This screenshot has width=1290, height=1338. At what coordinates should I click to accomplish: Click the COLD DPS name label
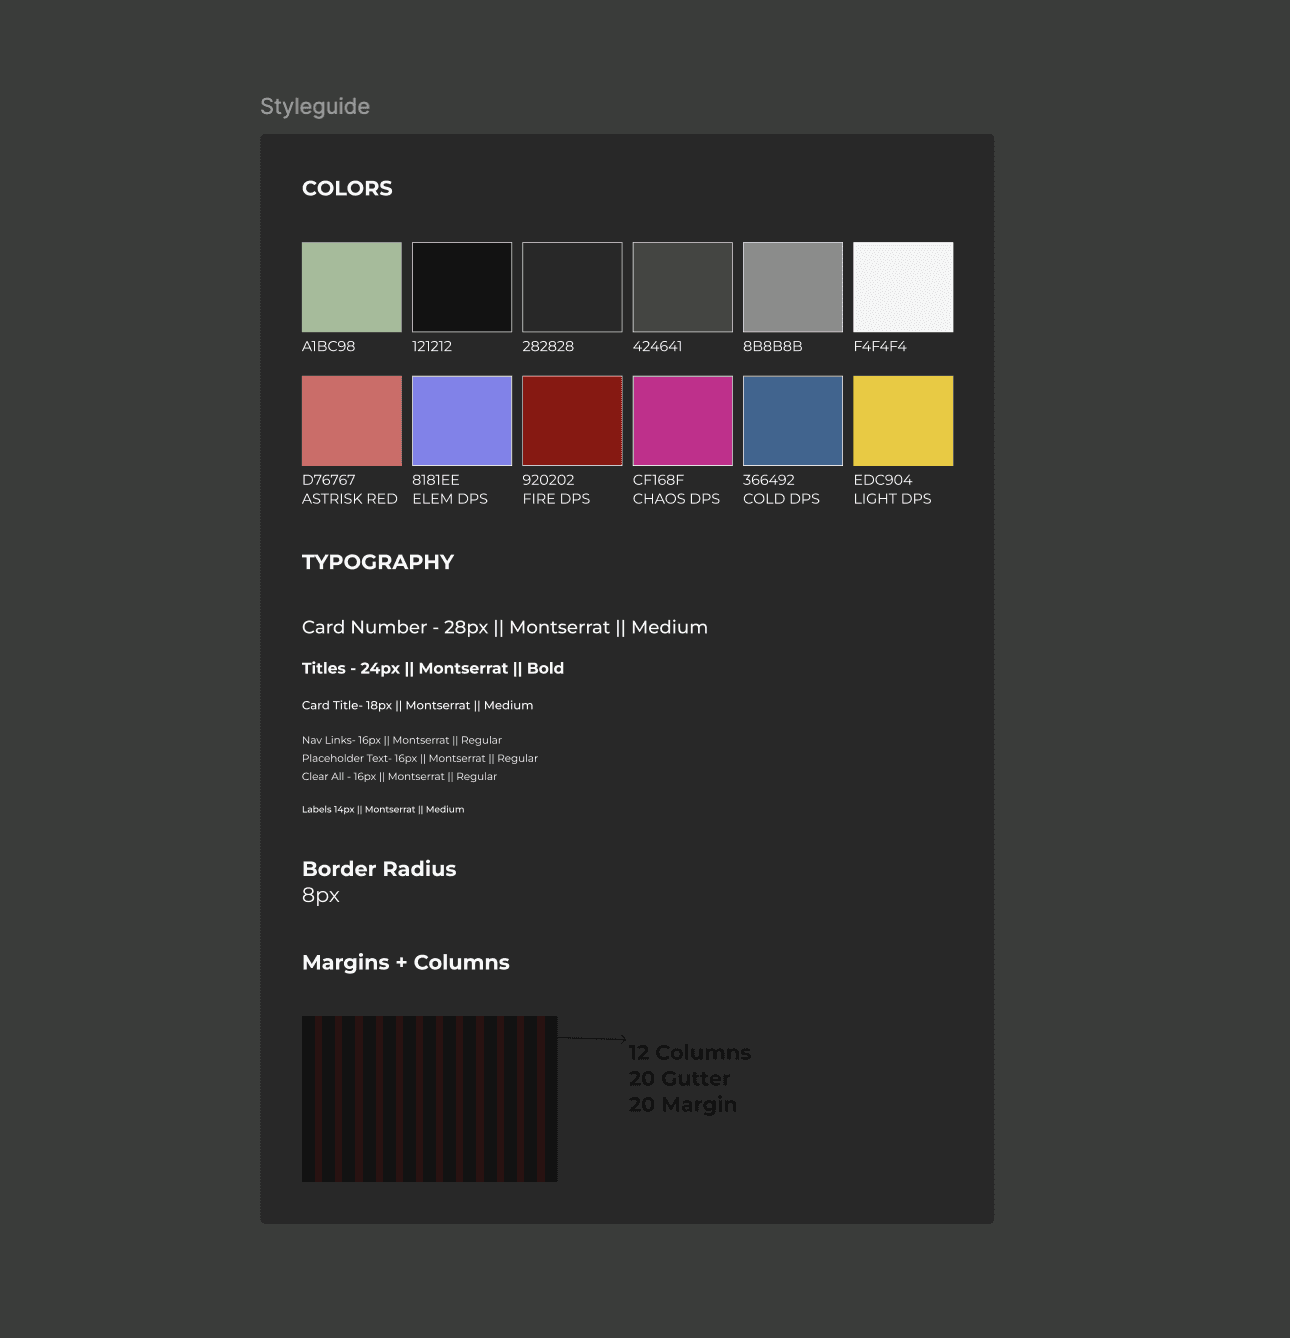click(781, 499)
